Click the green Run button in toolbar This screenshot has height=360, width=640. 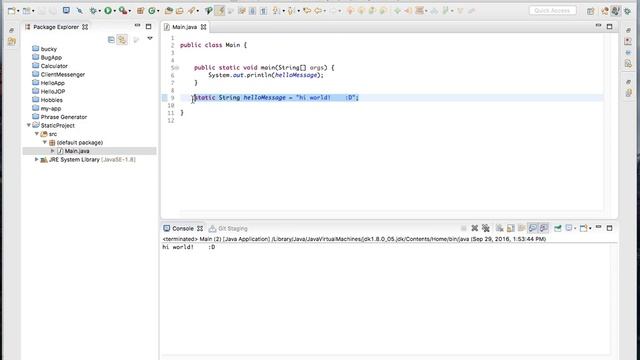pos(108,11)
